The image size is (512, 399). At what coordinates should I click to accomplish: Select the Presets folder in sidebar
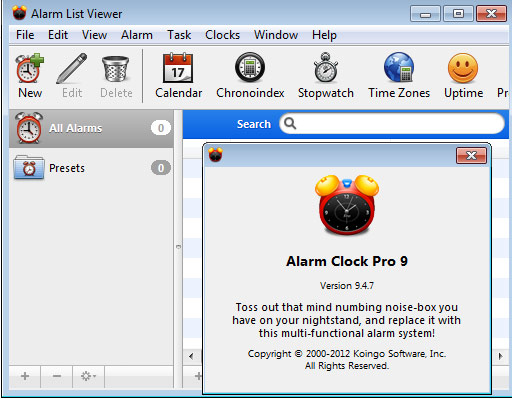[91, 168]
